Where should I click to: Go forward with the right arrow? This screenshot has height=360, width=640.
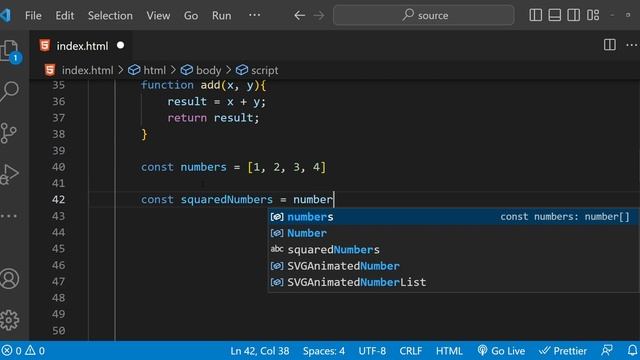(319, 16)
